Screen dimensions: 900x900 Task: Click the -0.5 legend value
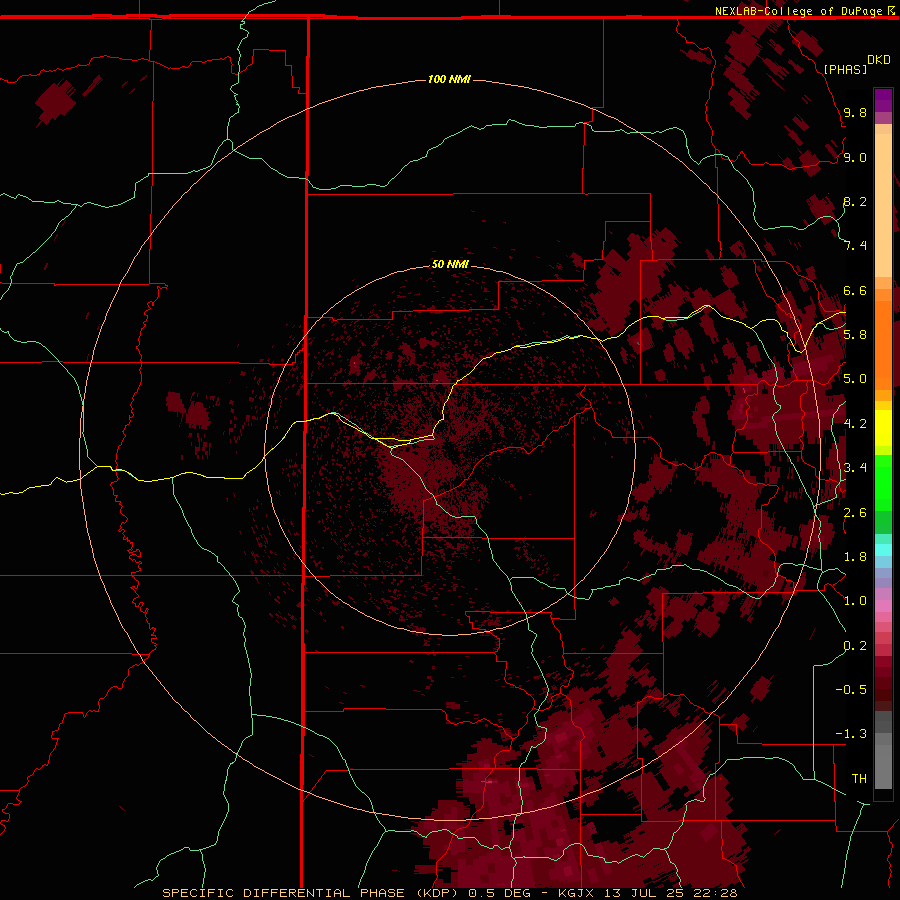[x=851, y=690]
